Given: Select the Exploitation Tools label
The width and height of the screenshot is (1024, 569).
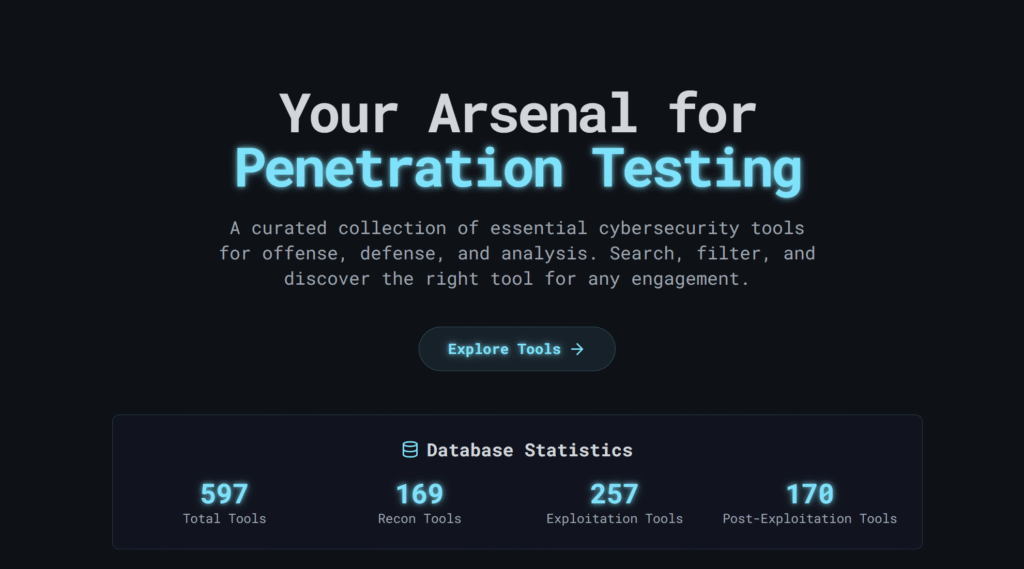Looking at the screenshot, I should pos(615,519).
